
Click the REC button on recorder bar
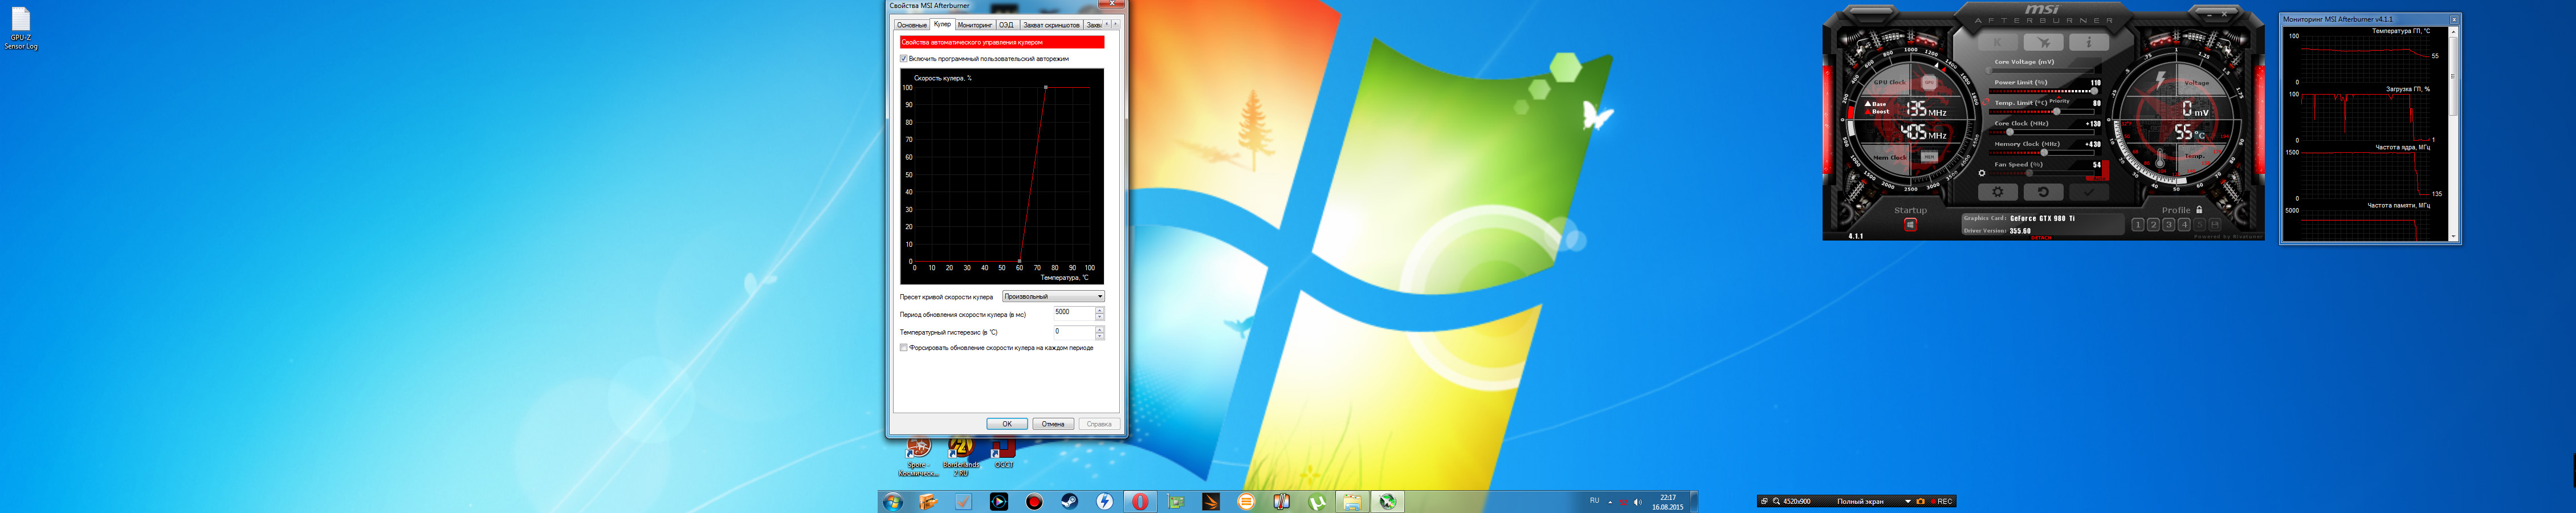[1942, 501]
